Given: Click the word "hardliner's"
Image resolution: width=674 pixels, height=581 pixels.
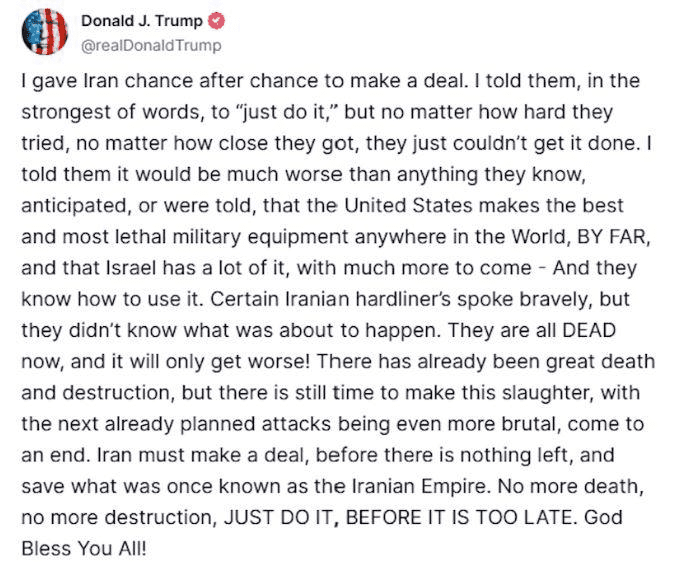Looking at the screenshot, I should (403, 299).
